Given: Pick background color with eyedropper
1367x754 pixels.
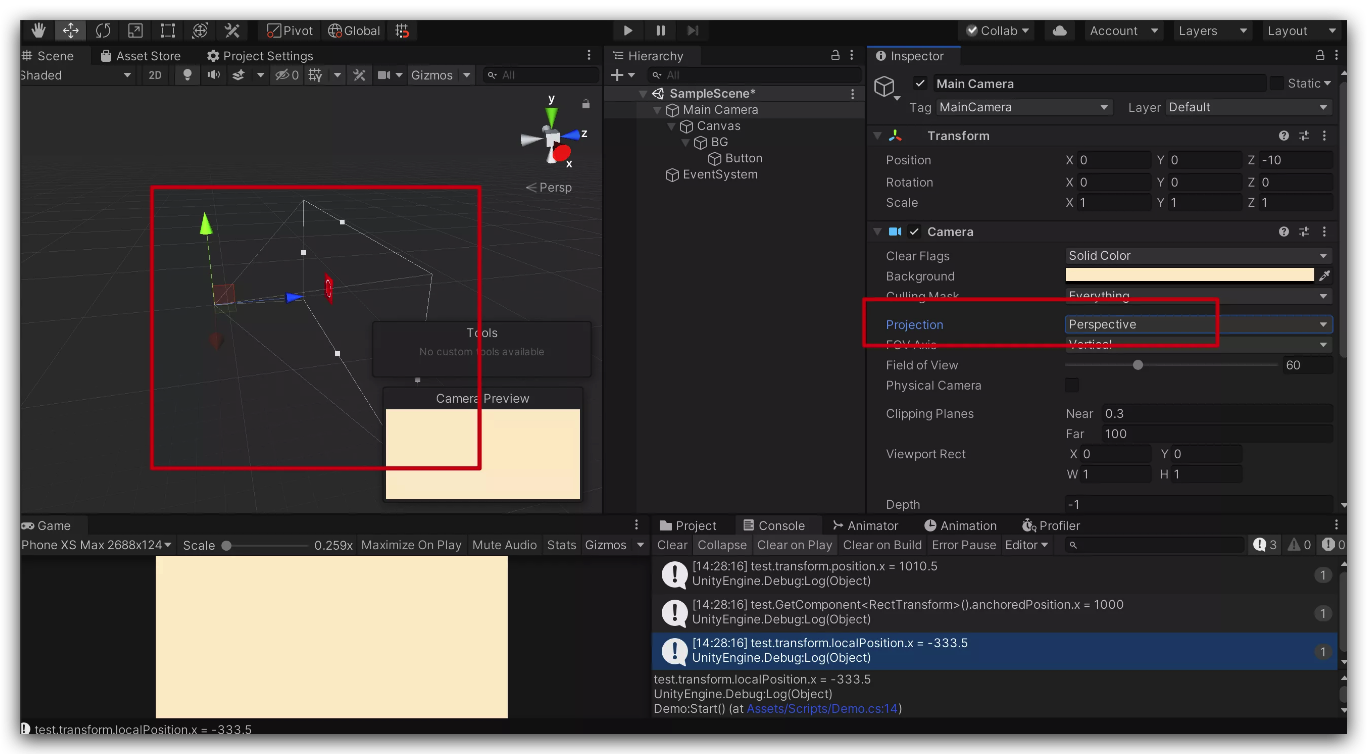Looking at the screenshot, I should coord(1325,276).
